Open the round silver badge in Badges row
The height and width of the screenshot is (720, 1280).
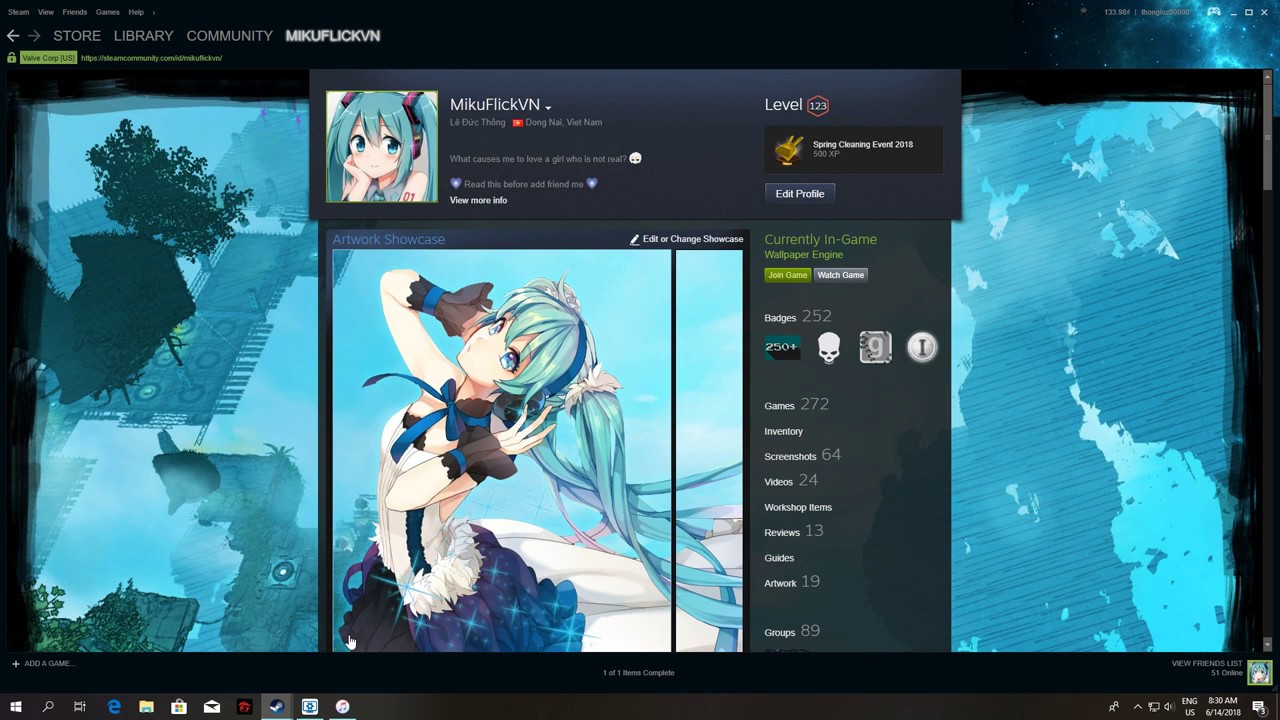tap(922, 347)
